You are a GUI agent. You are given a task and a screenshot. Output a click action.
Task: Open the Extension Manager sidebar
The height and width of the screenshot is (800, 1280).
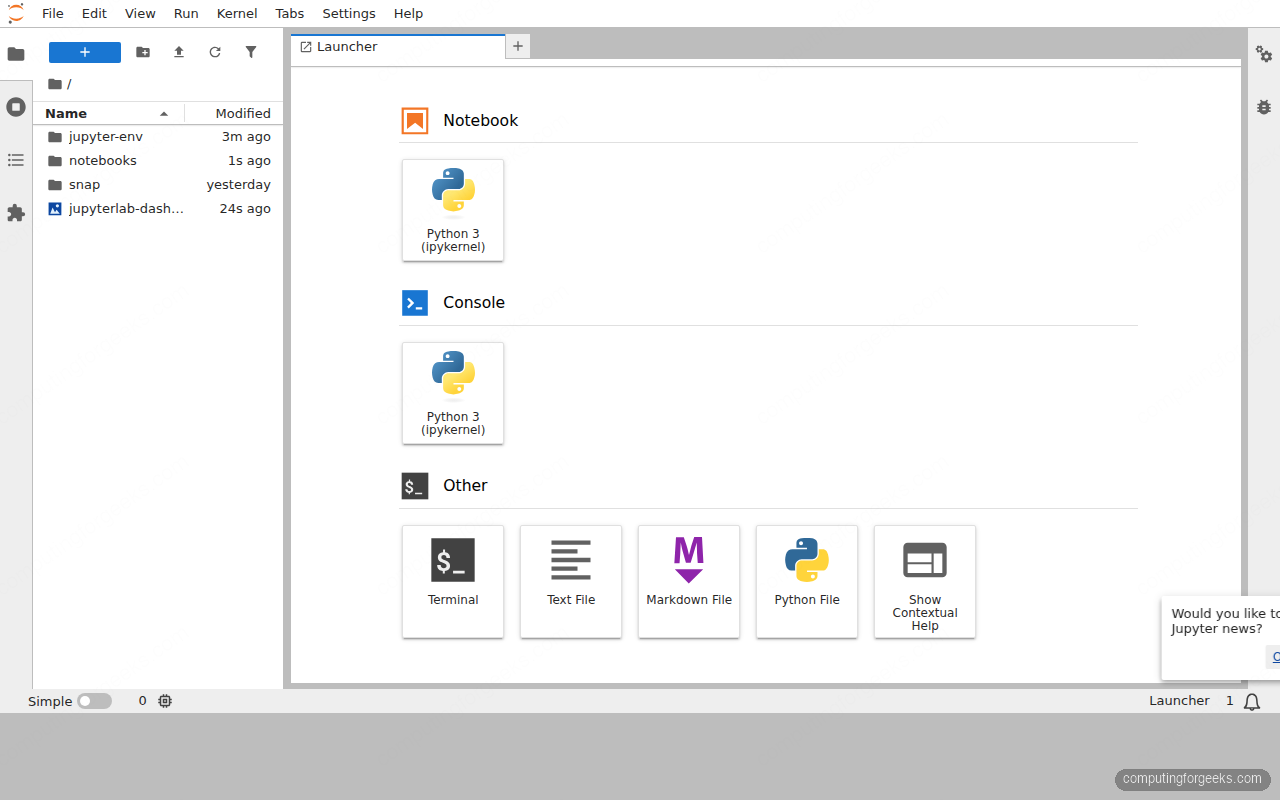click(x=16, y=213)
